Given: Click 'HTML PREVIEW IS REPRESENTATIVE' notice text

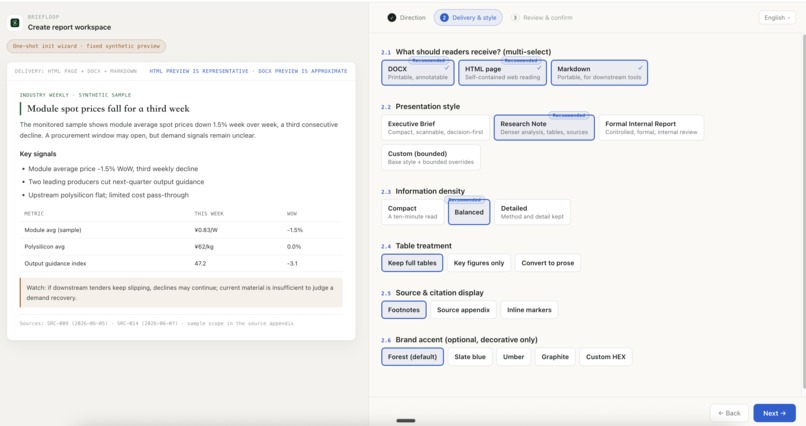Looking at the screenshot, I should coord(199,71).
